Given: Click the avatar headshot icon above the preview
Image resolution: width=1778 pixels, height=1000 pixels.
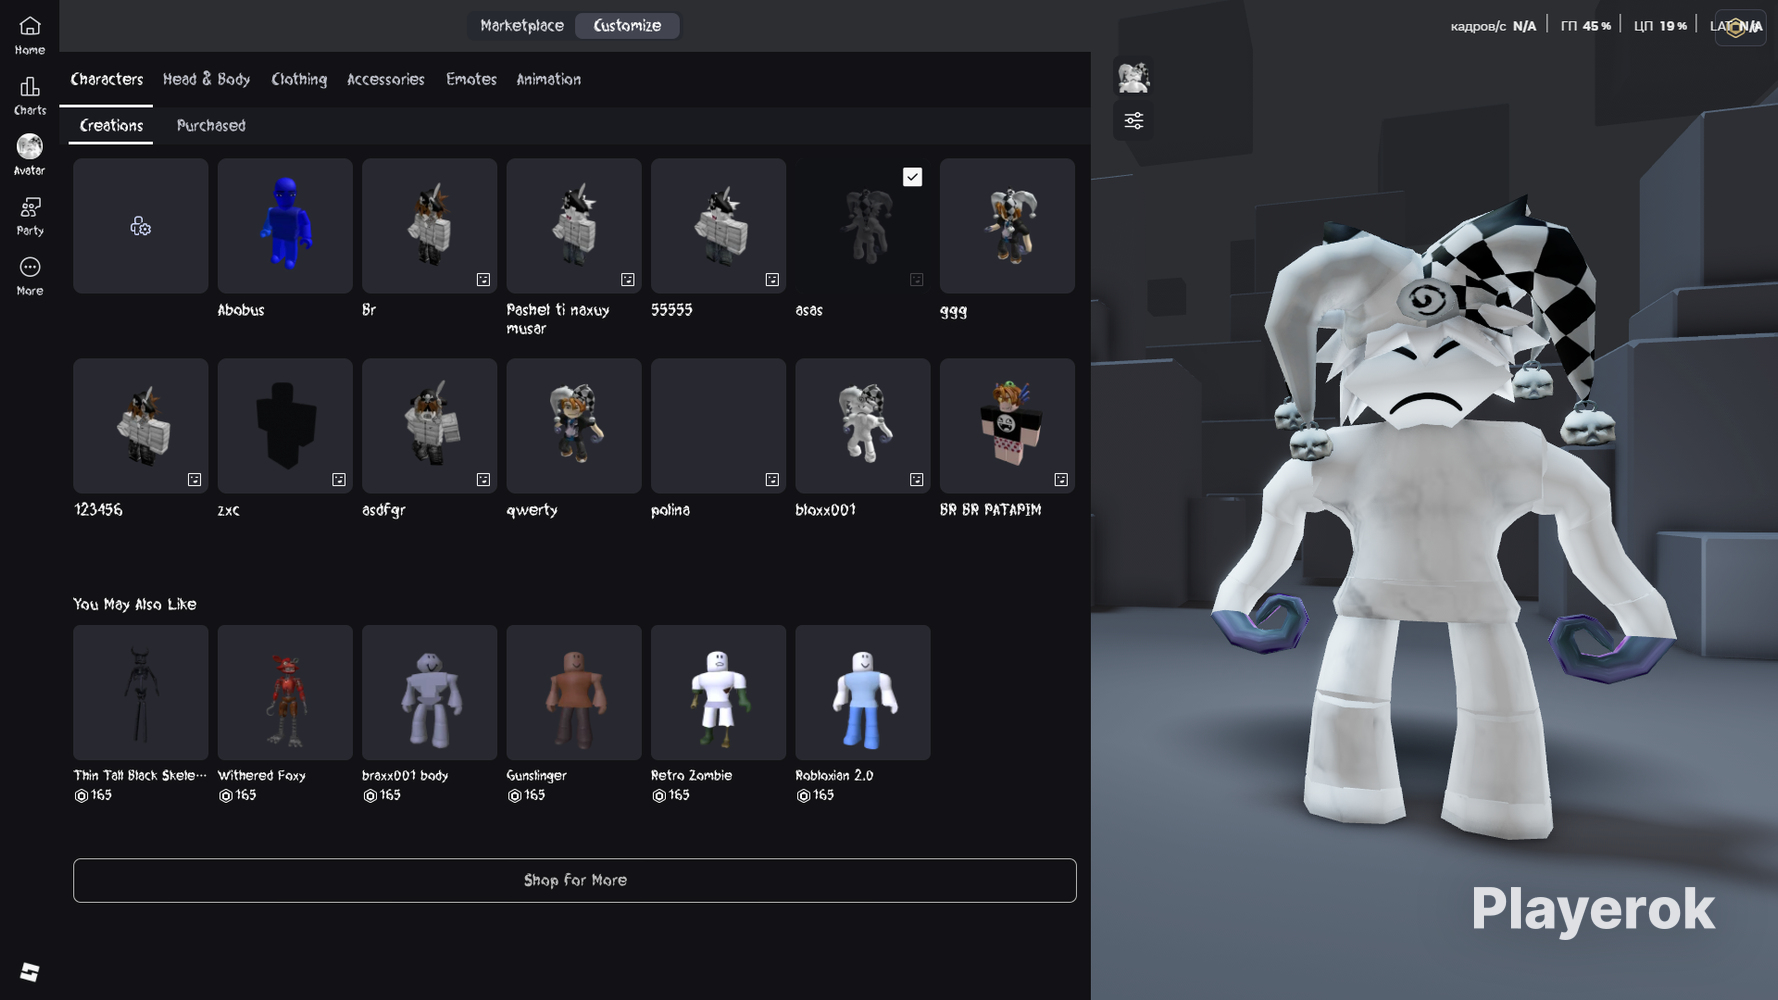Looking at the screenshot, I should point(1133,77).
